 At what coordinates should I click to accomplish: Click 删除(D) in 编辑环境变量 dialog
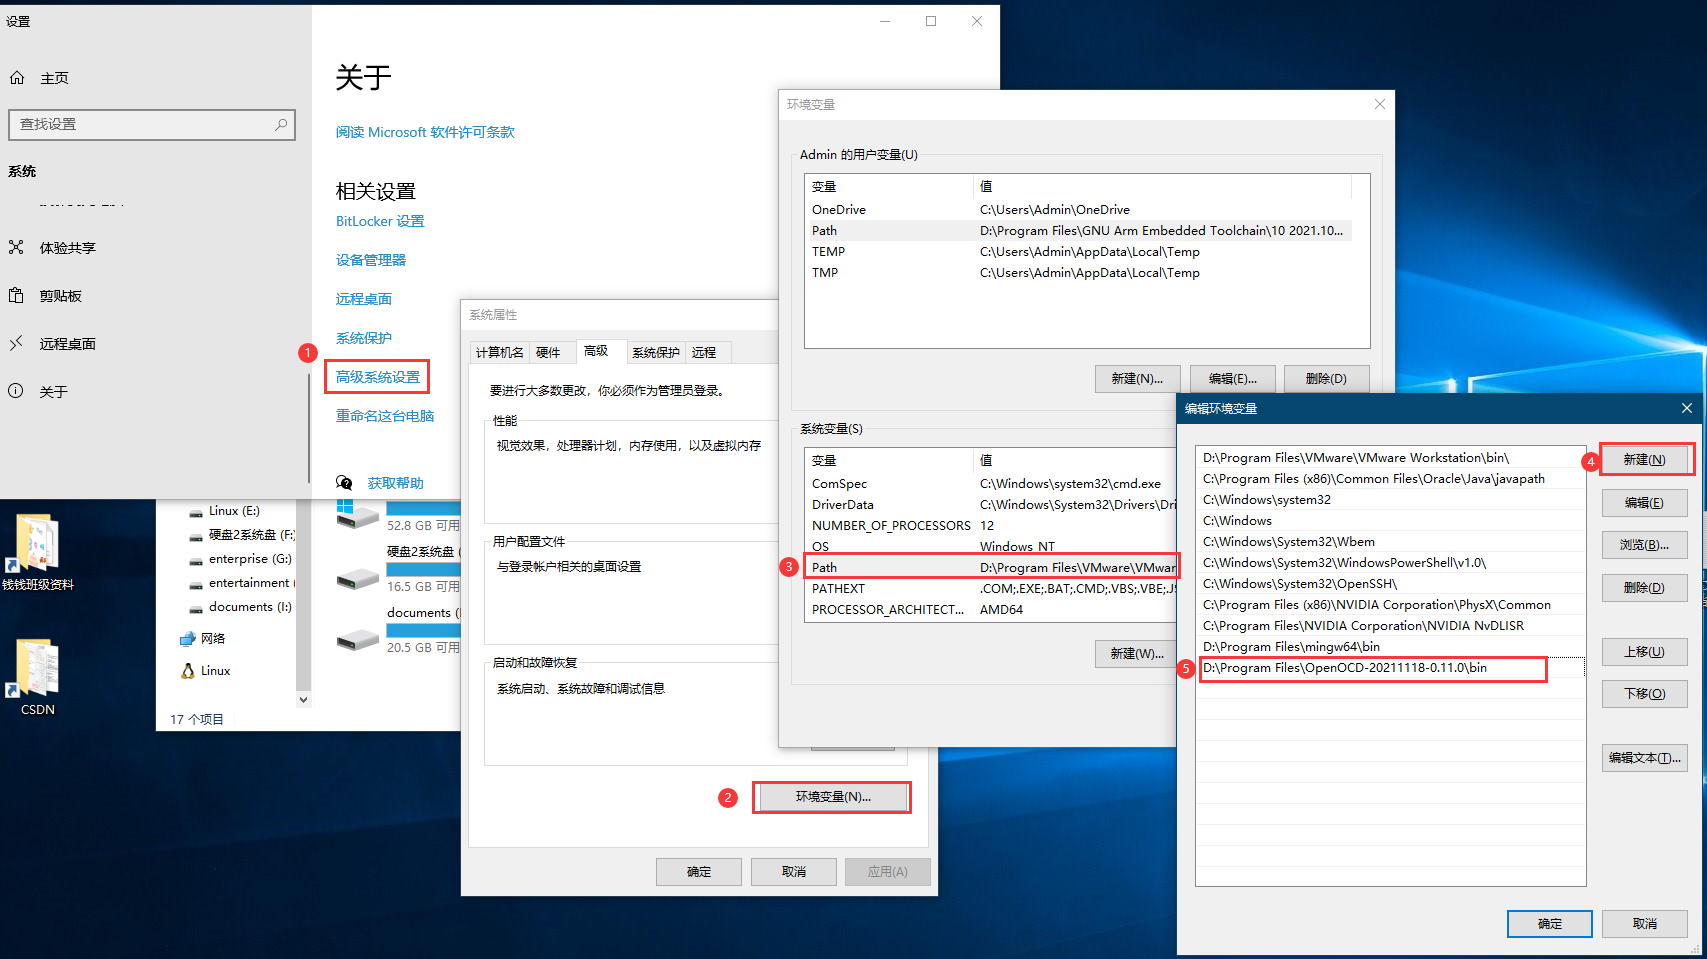tap(1644, 587)
